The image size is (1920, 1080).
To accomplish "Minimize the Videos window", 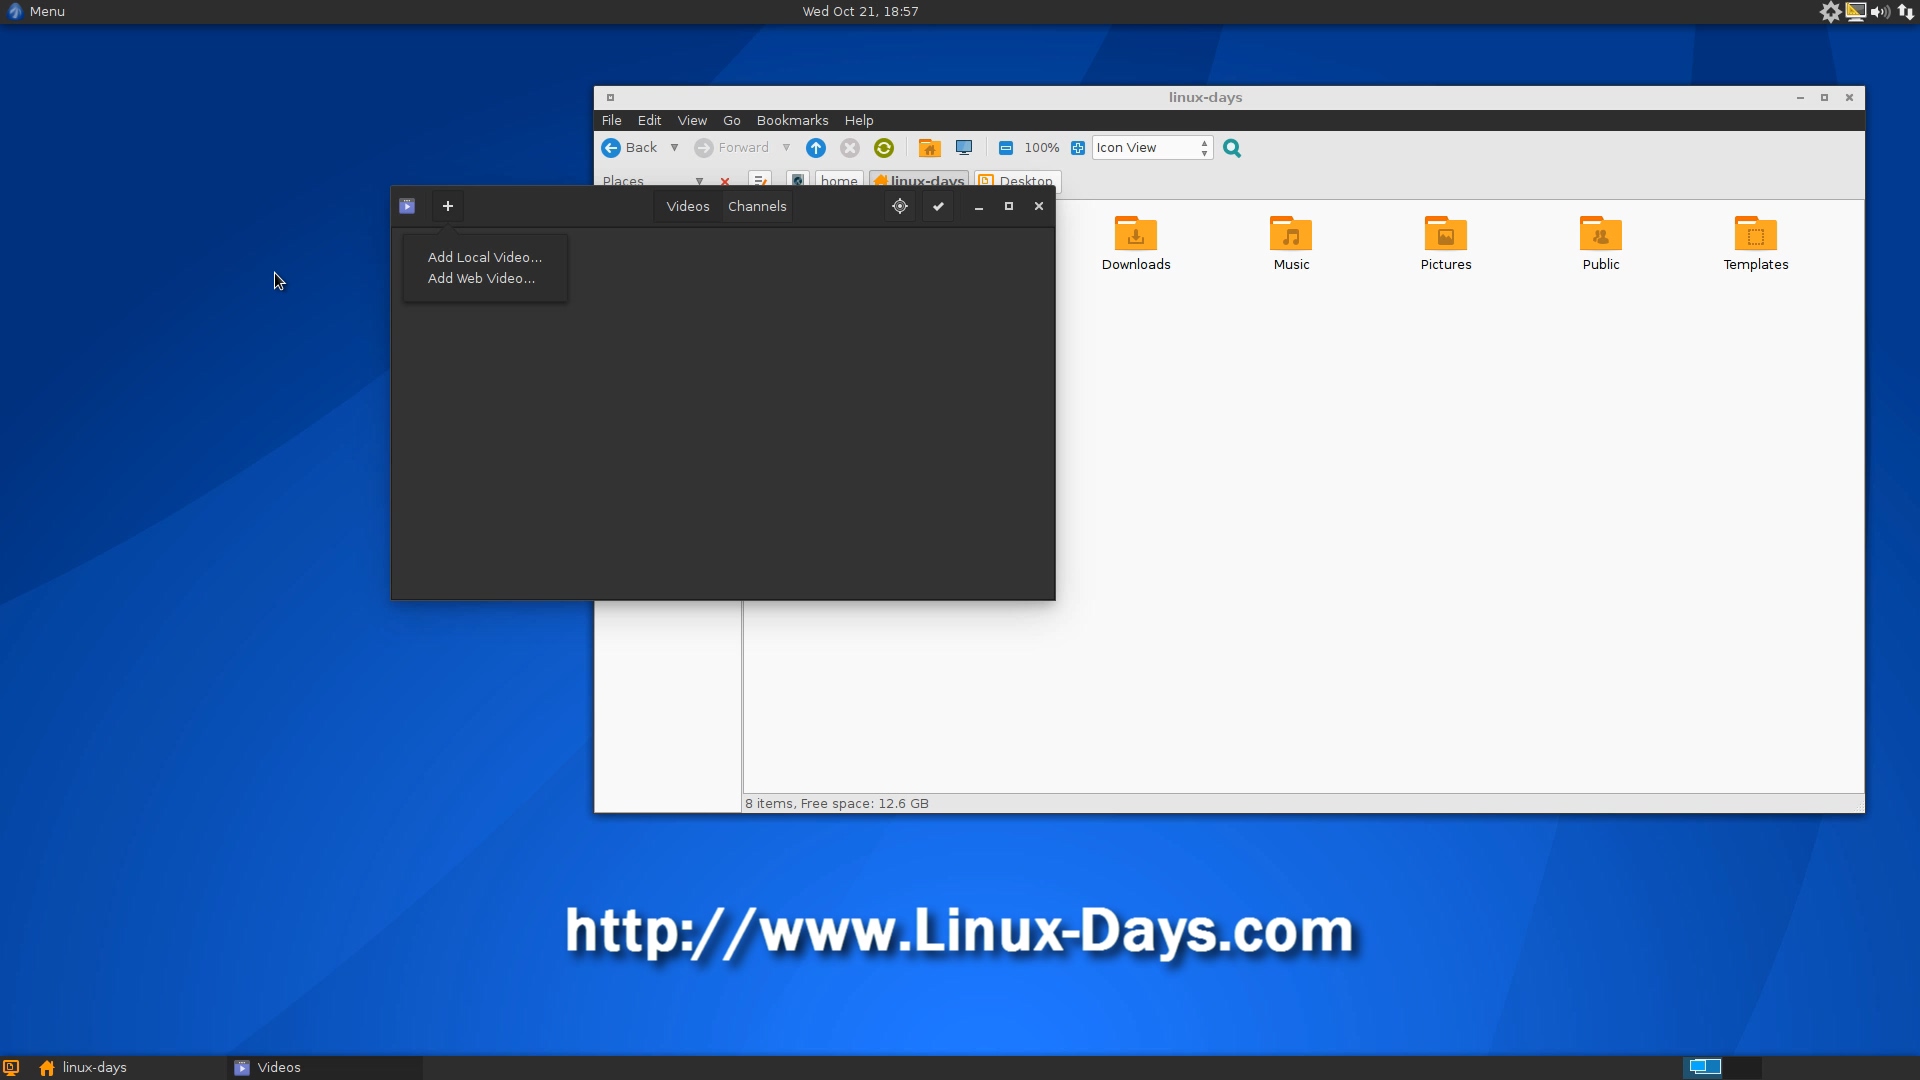I will (979, 206).
